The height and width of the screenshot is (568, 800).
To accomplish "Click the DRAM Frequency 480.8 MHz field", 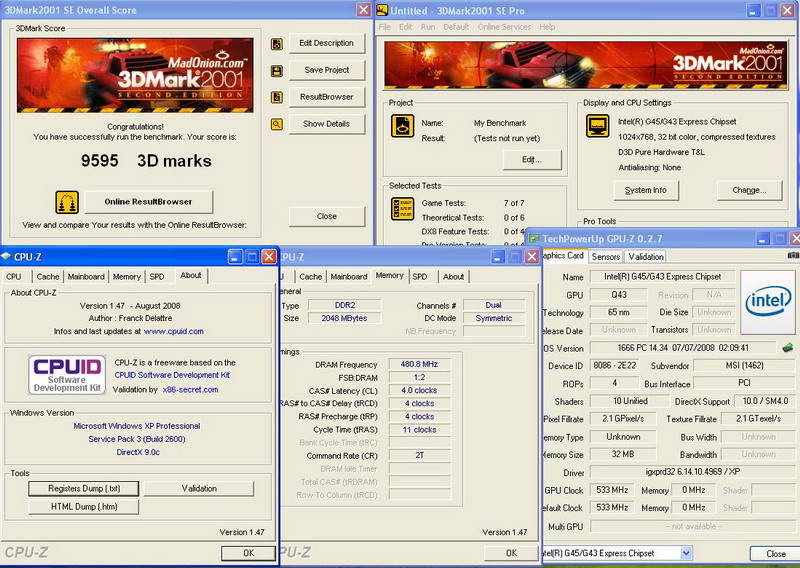I will pyautogui.click(x=419, y=364).
